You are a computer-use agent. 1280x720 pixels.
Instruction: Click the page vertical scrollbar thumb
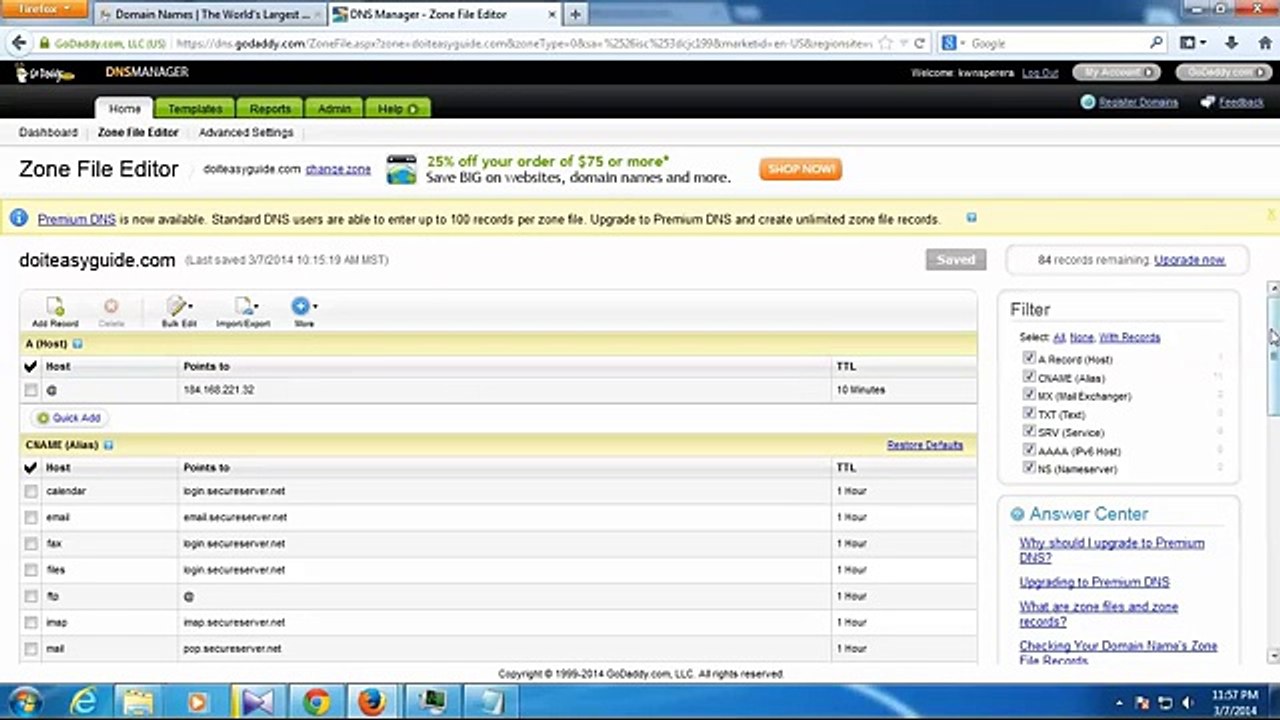(x=1273, y=355)
